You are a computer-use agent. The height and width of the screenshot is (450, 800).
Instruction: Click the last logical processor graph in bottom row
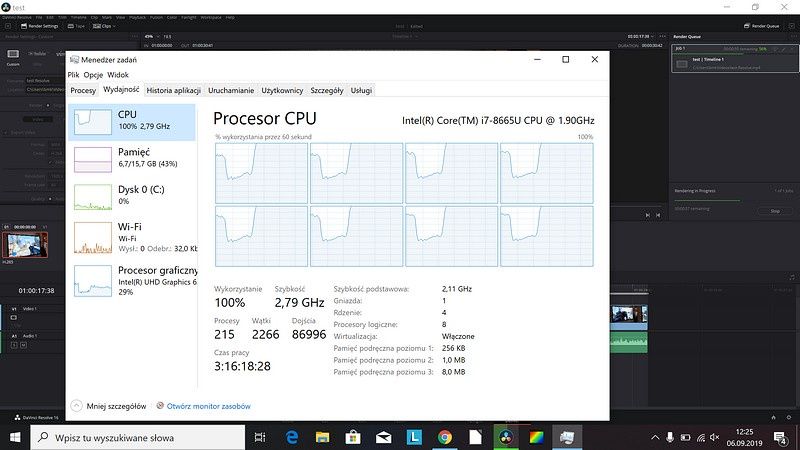tap(546, 236)
